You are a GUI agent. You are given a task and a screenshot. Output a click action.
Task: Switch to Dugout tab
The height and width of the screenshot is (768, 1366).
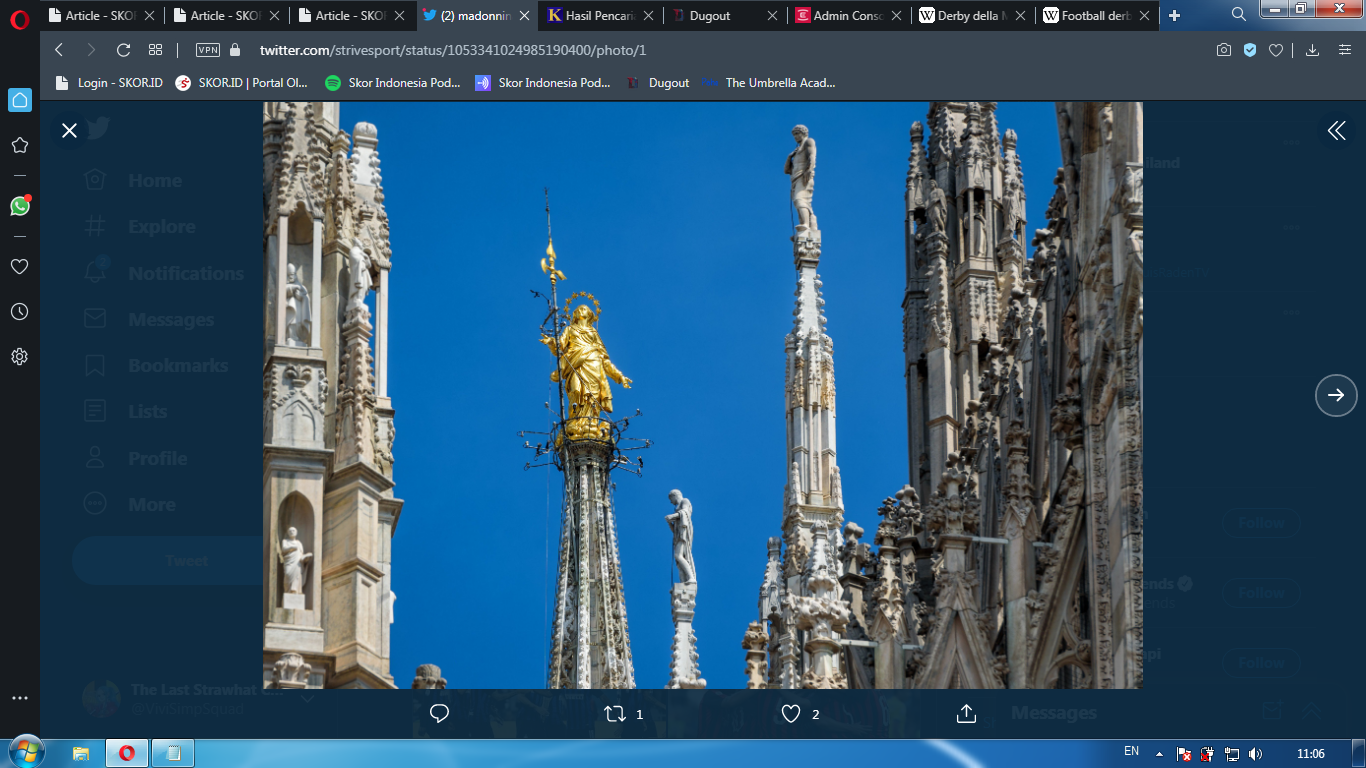726,16
